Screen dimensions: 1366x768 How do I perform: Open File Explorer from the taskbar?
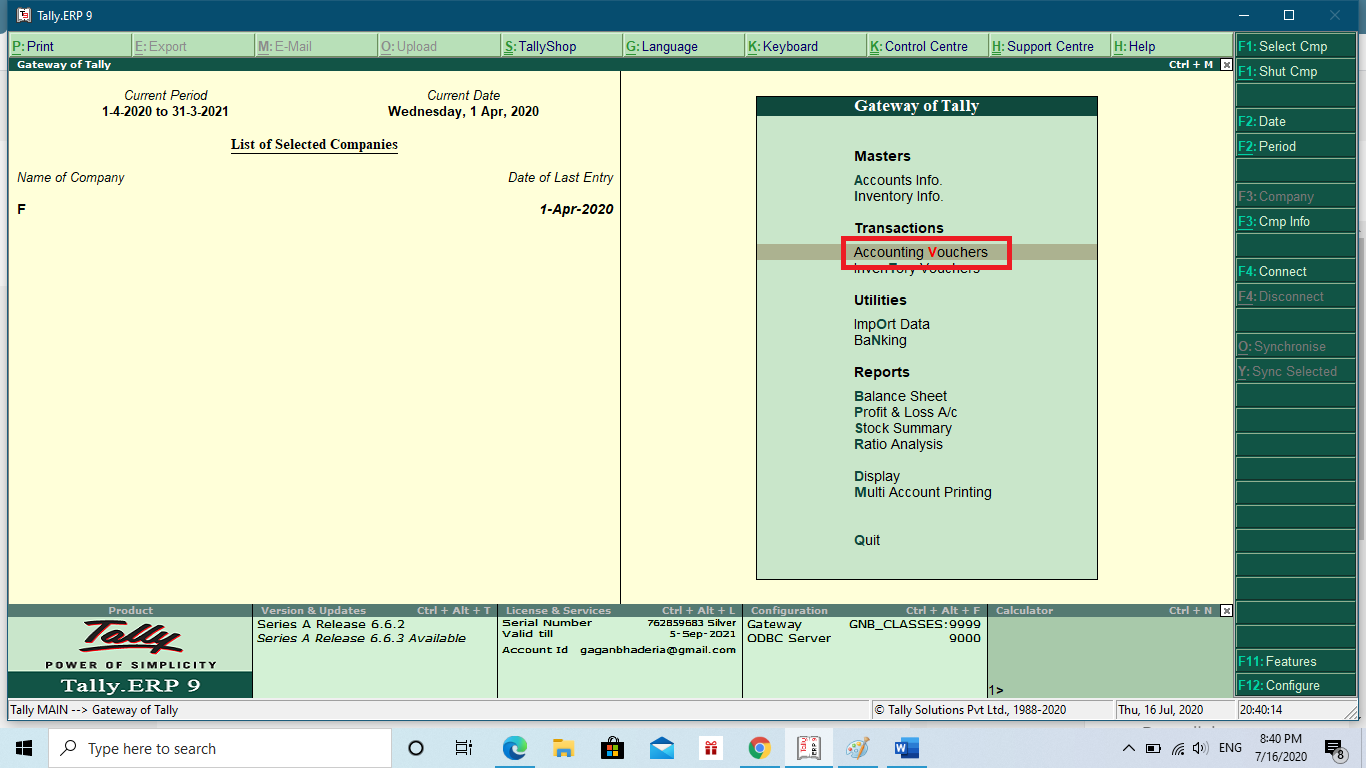pos(564,748)
